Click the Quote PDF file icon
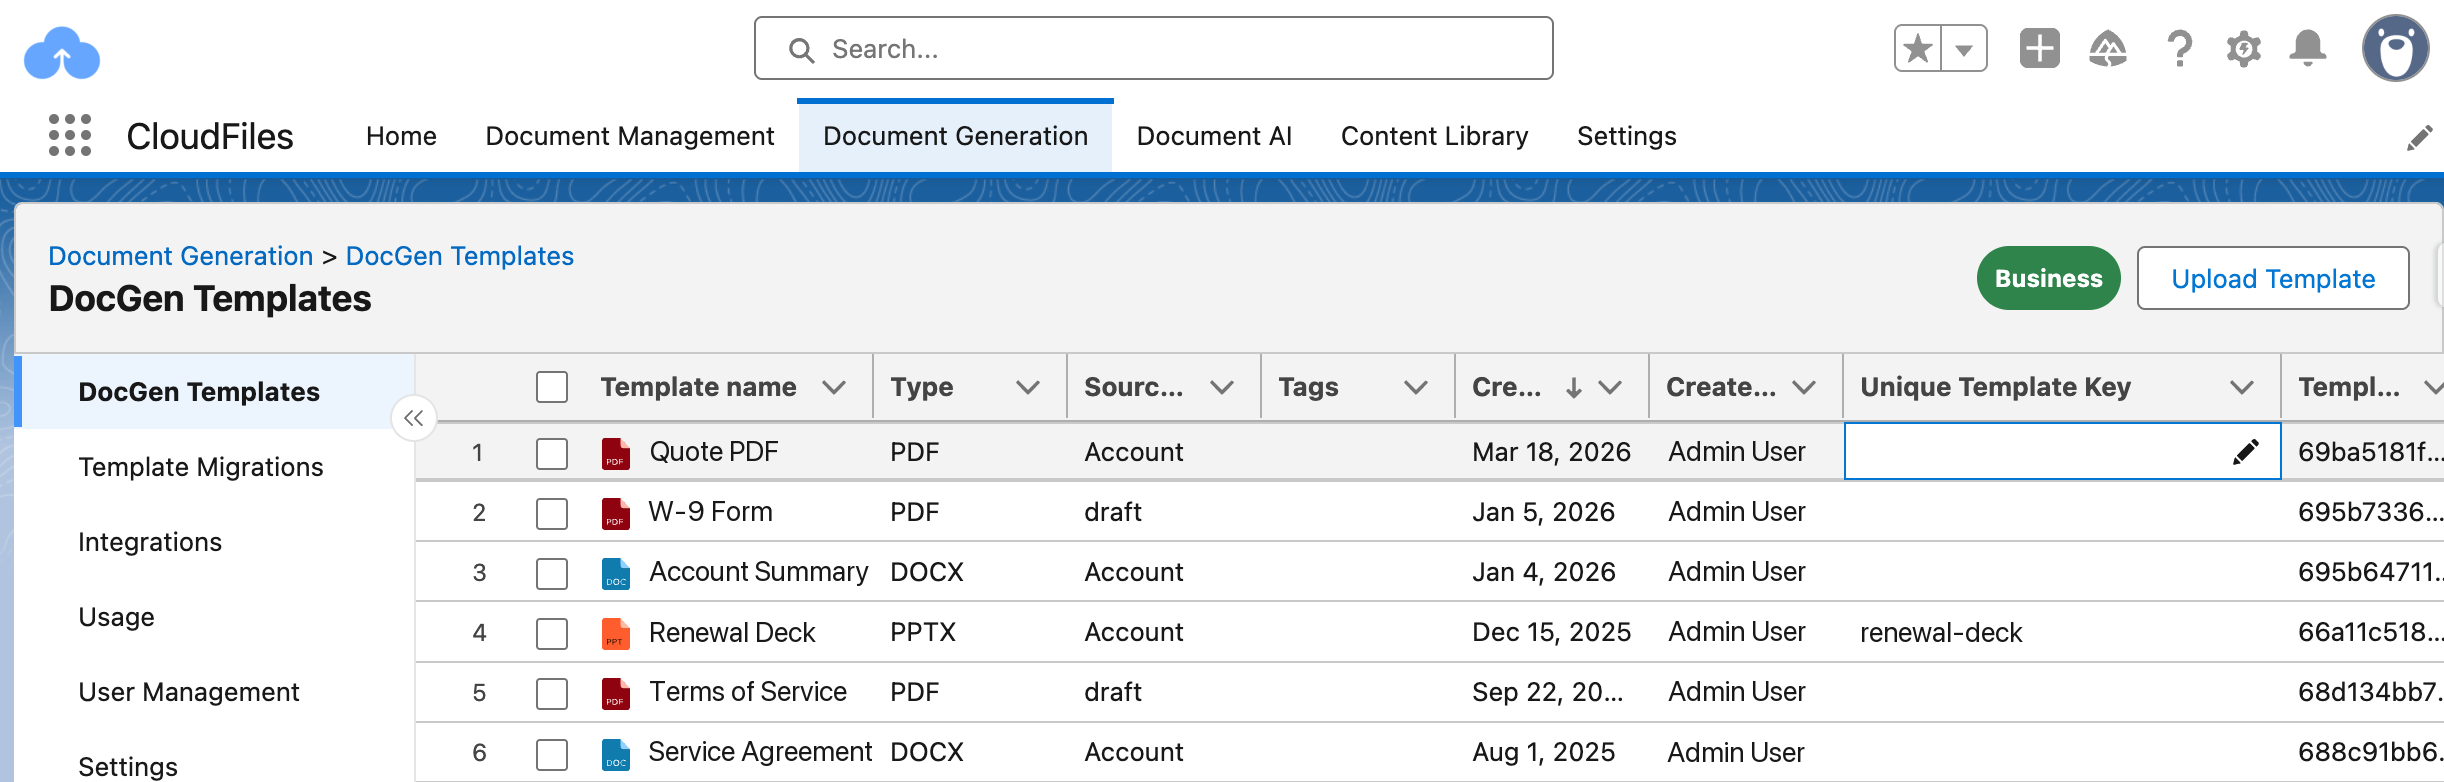This screenshot has height=782, width=2444. pyautogui.click(x=616, y=453)
